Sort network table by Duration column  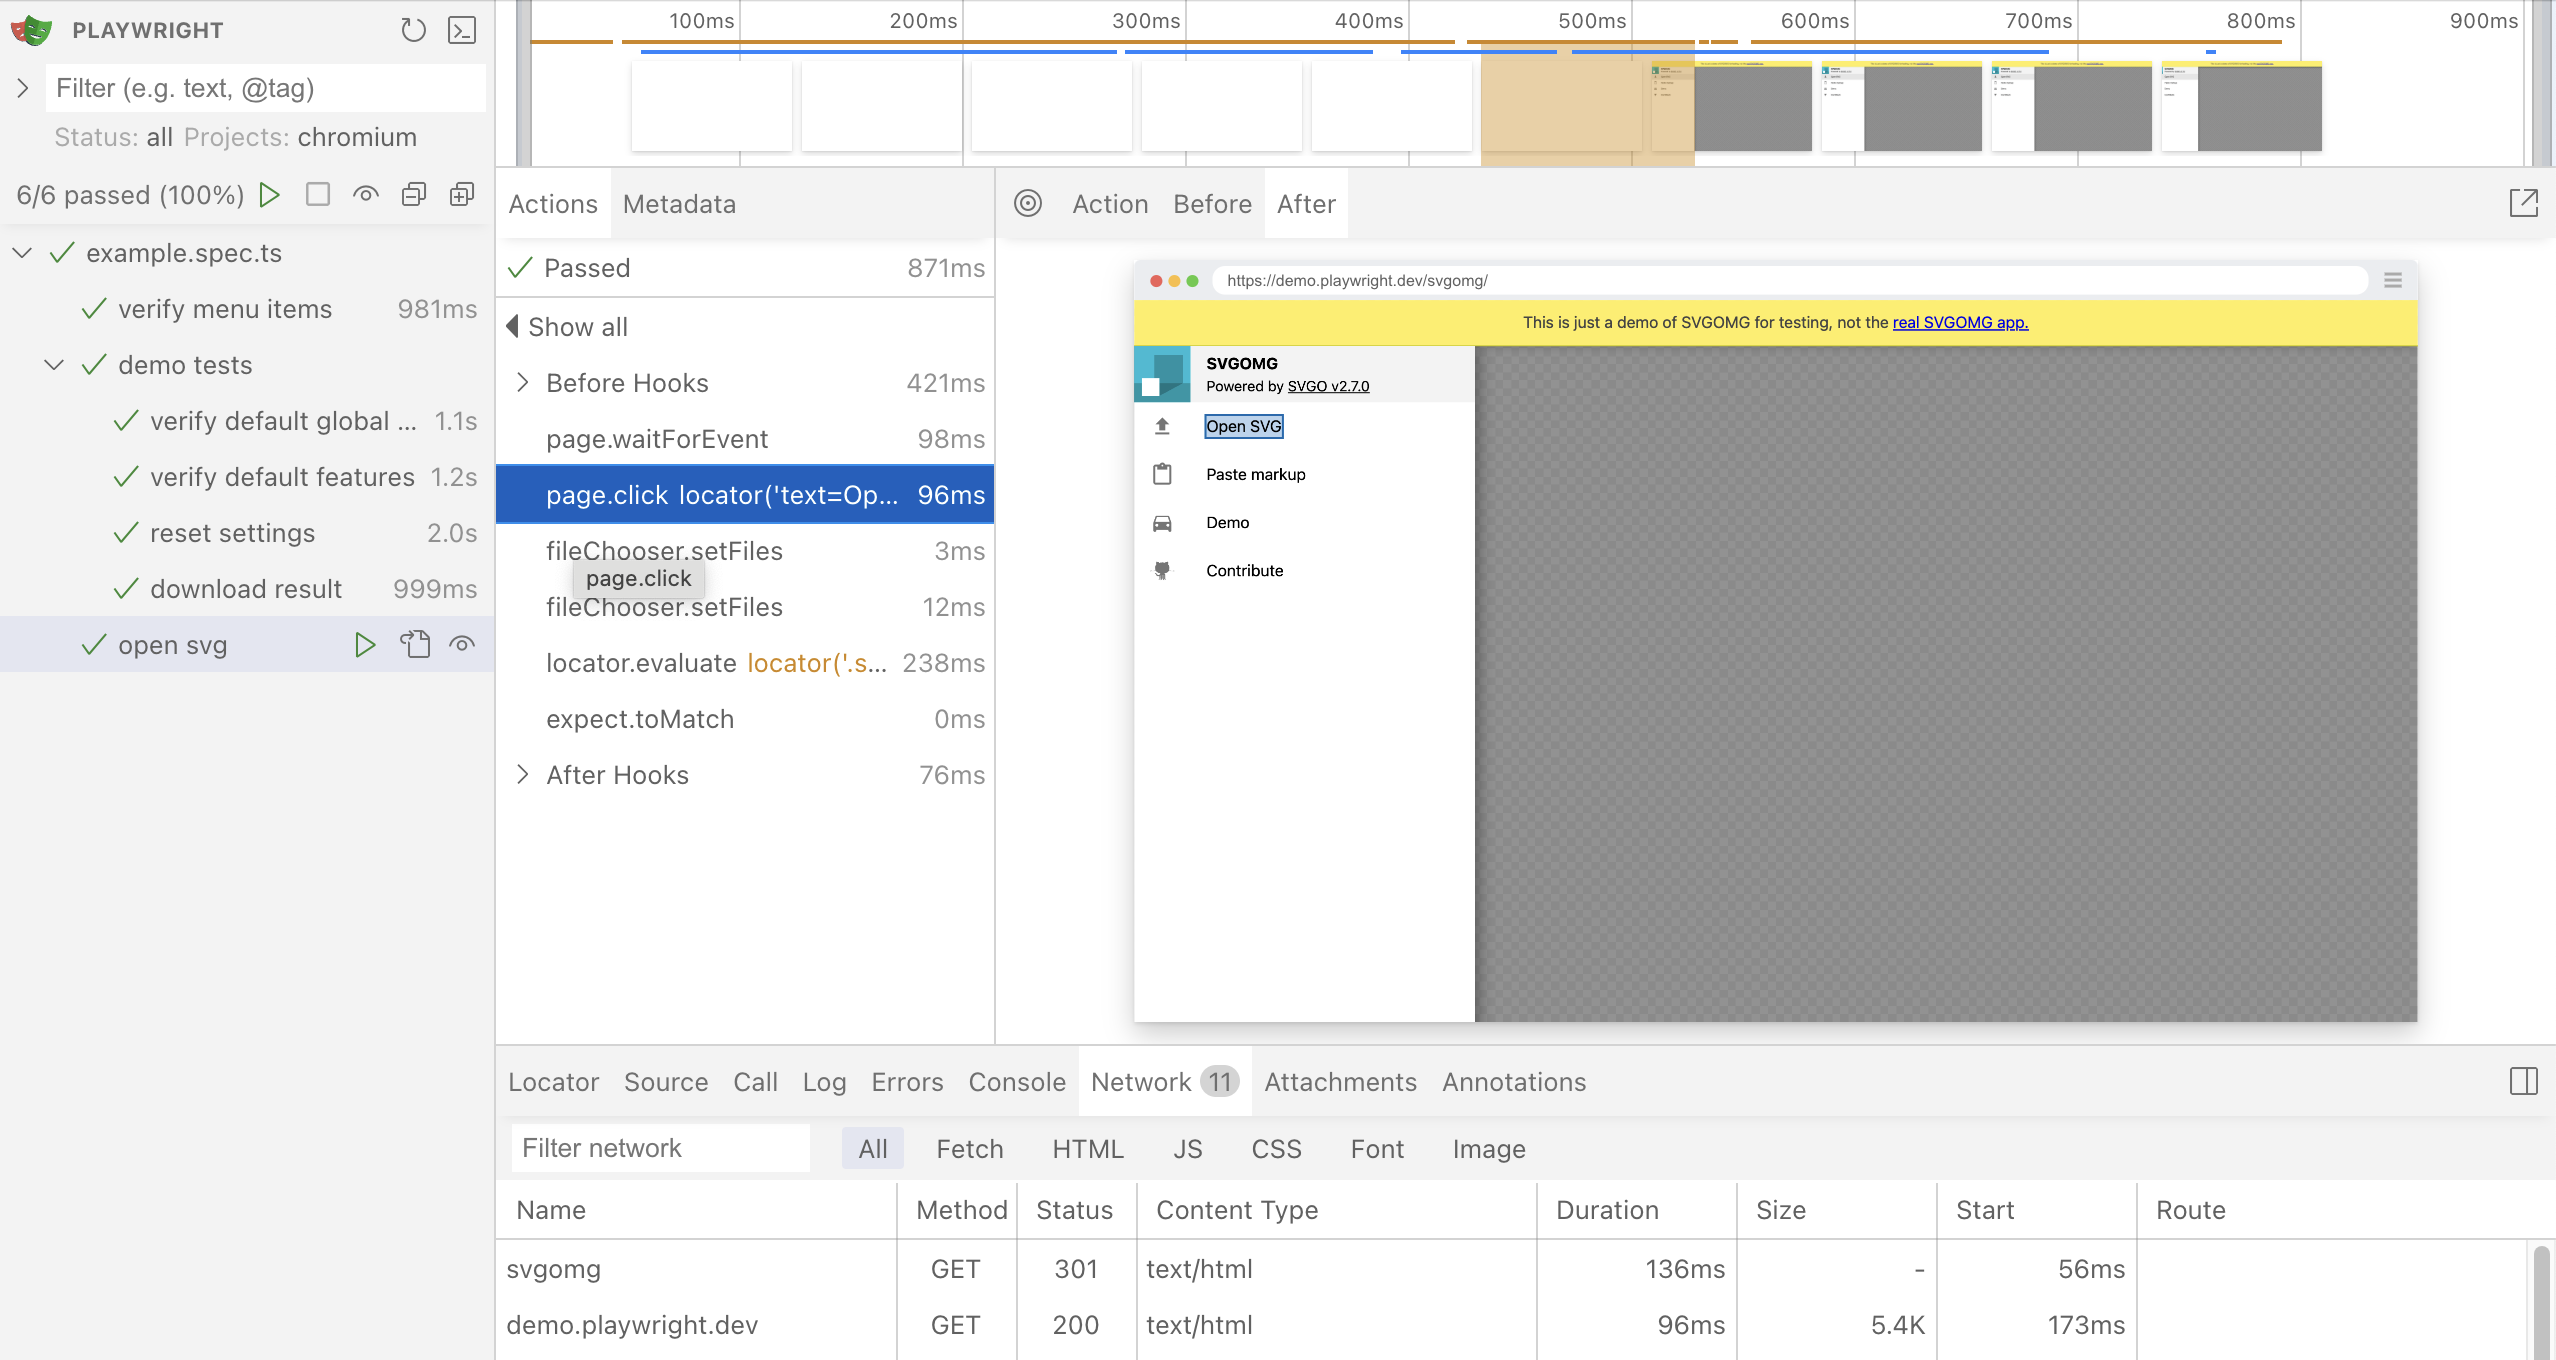(x=1637, y=1210)
